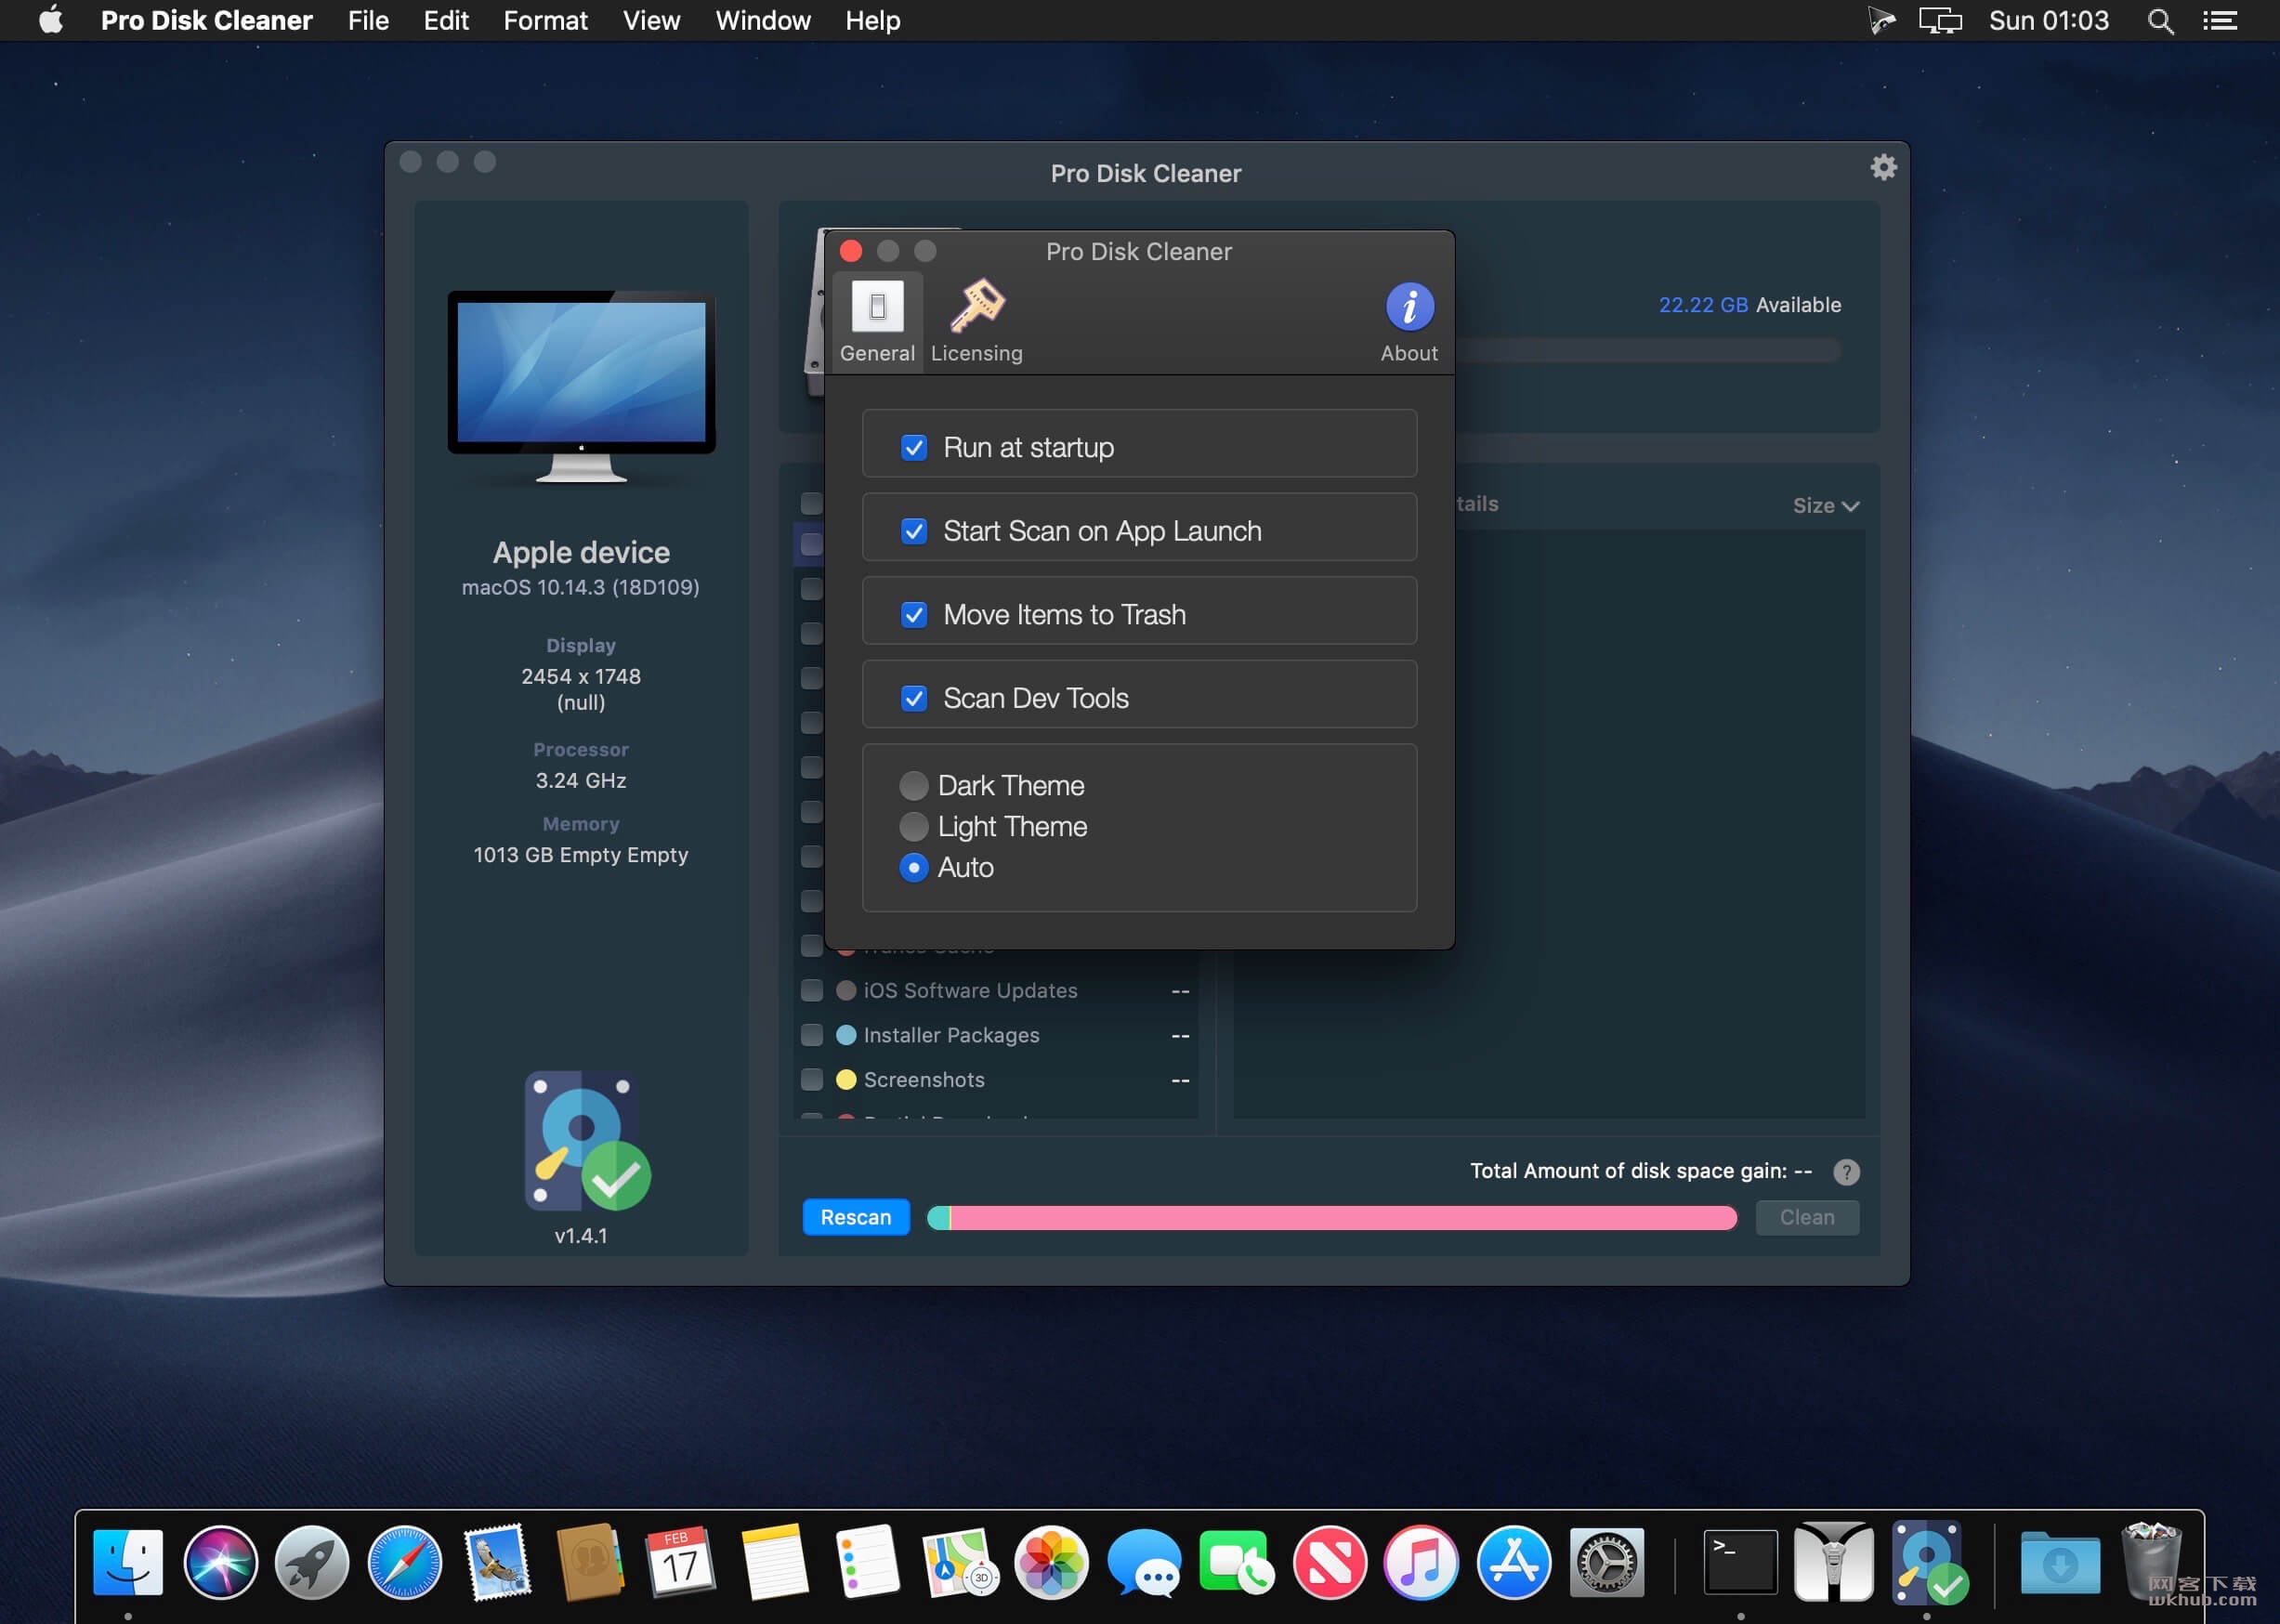The width and height of the screenshot is (2280, 1624).
Task: Select the Installer Packages row
Action: [996, 1035]
